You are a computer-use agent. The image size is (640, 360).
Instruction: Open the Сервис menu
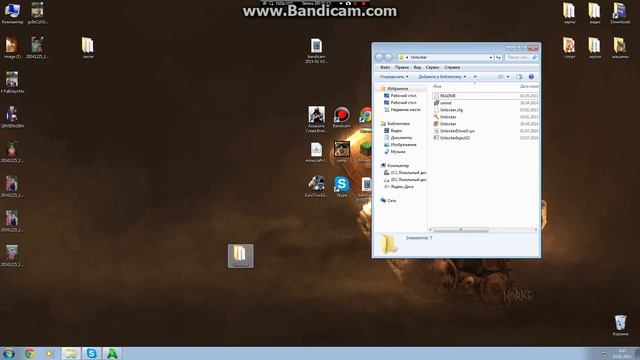point(432,67)
